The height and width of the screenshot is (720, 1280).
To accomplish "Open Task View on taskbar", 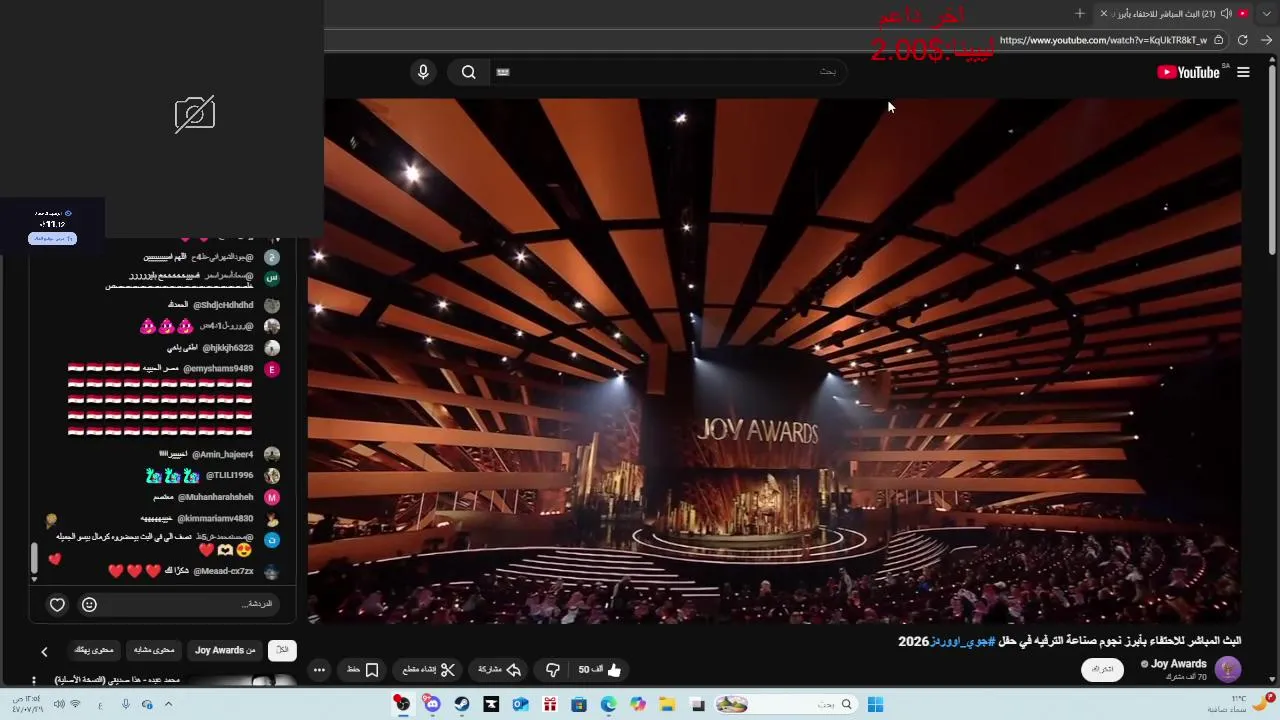I will pos(698,704).
